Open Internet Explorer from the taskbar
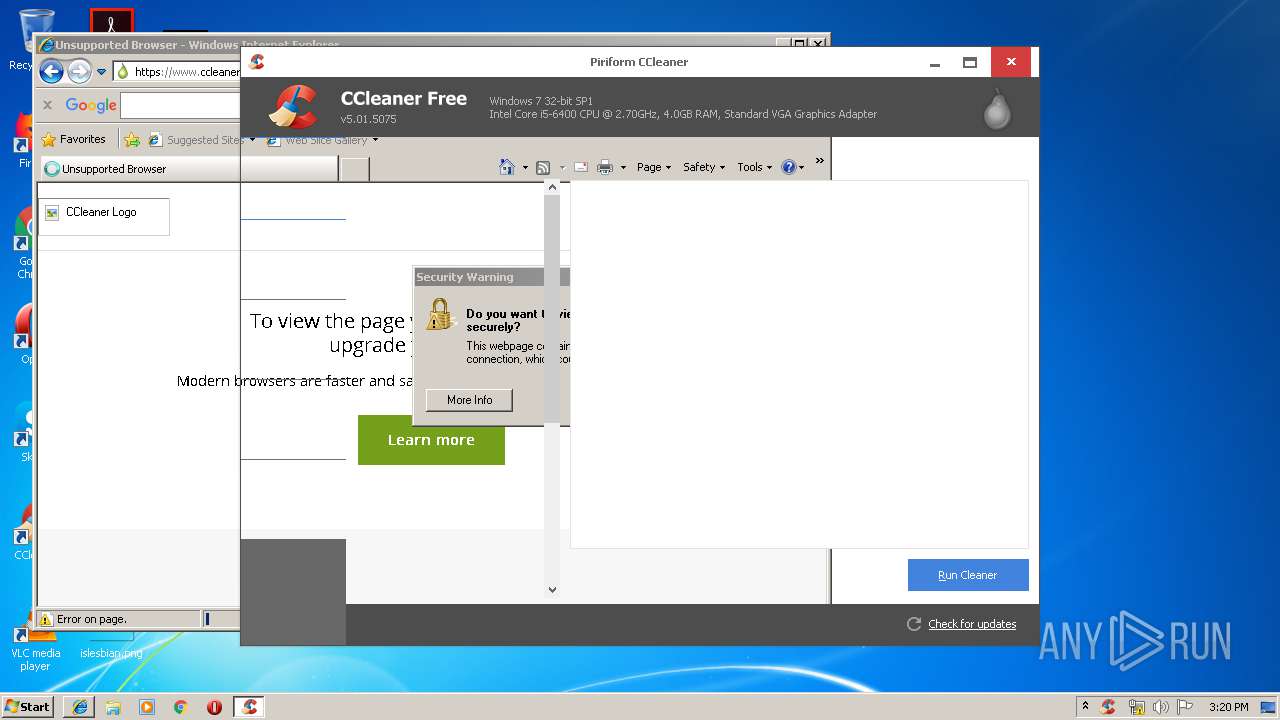This screenshot has width=1280, height=720. pos(80,707)
